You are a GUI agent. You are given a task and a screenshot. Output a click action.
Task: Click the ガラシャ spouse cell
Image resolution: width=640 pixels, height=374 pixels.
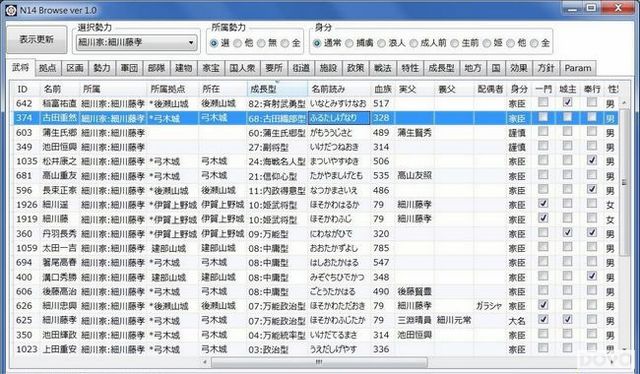[489, 306]
